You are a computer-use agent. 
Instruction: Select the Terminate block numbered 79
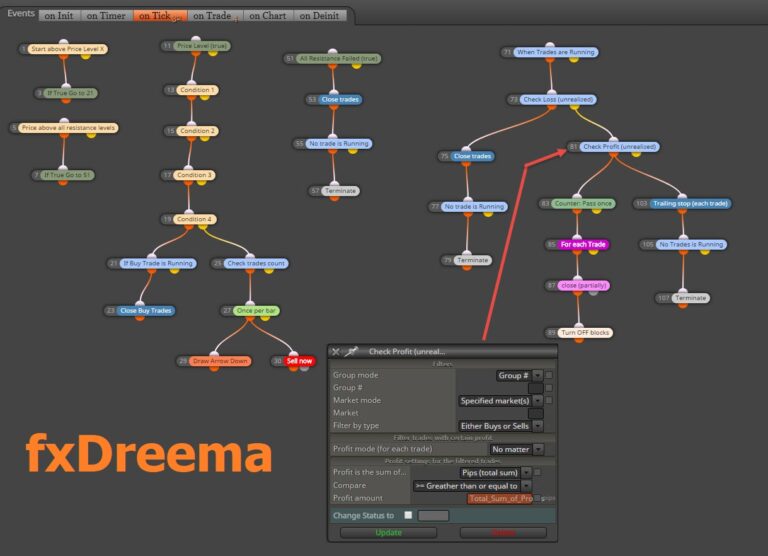473,260
